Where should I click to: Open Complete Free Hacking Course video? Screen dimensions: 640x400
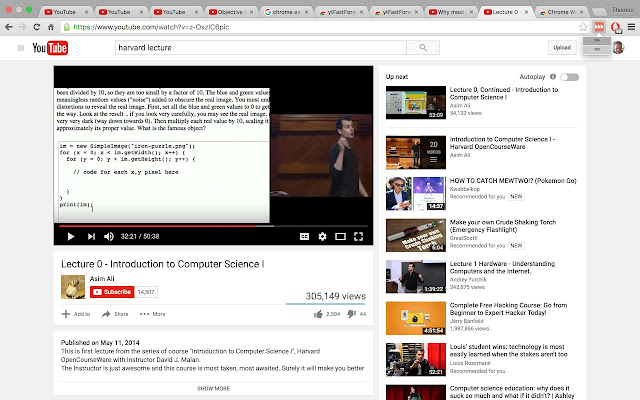tap(508, 309)
